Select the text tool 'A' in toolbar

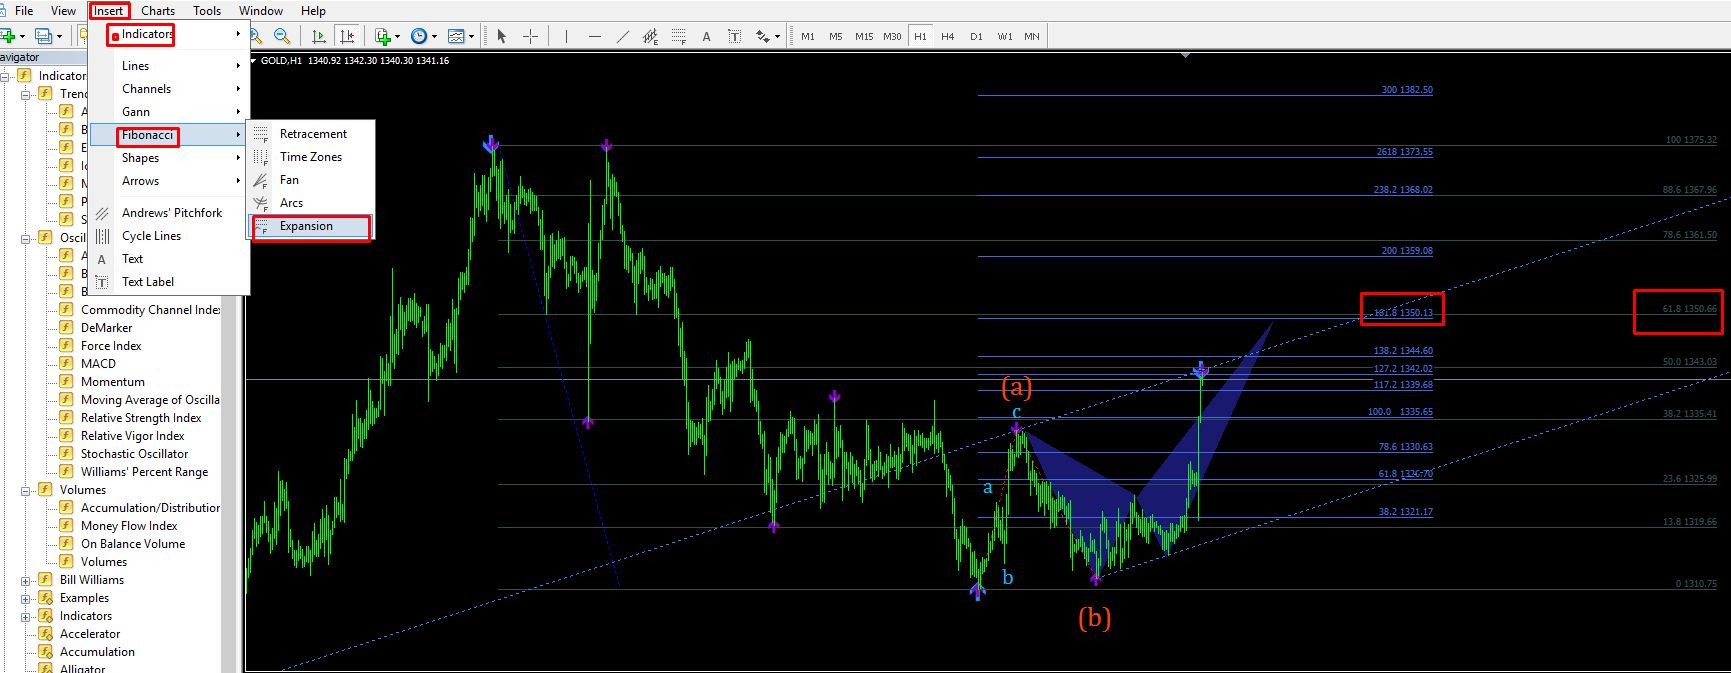706,36
